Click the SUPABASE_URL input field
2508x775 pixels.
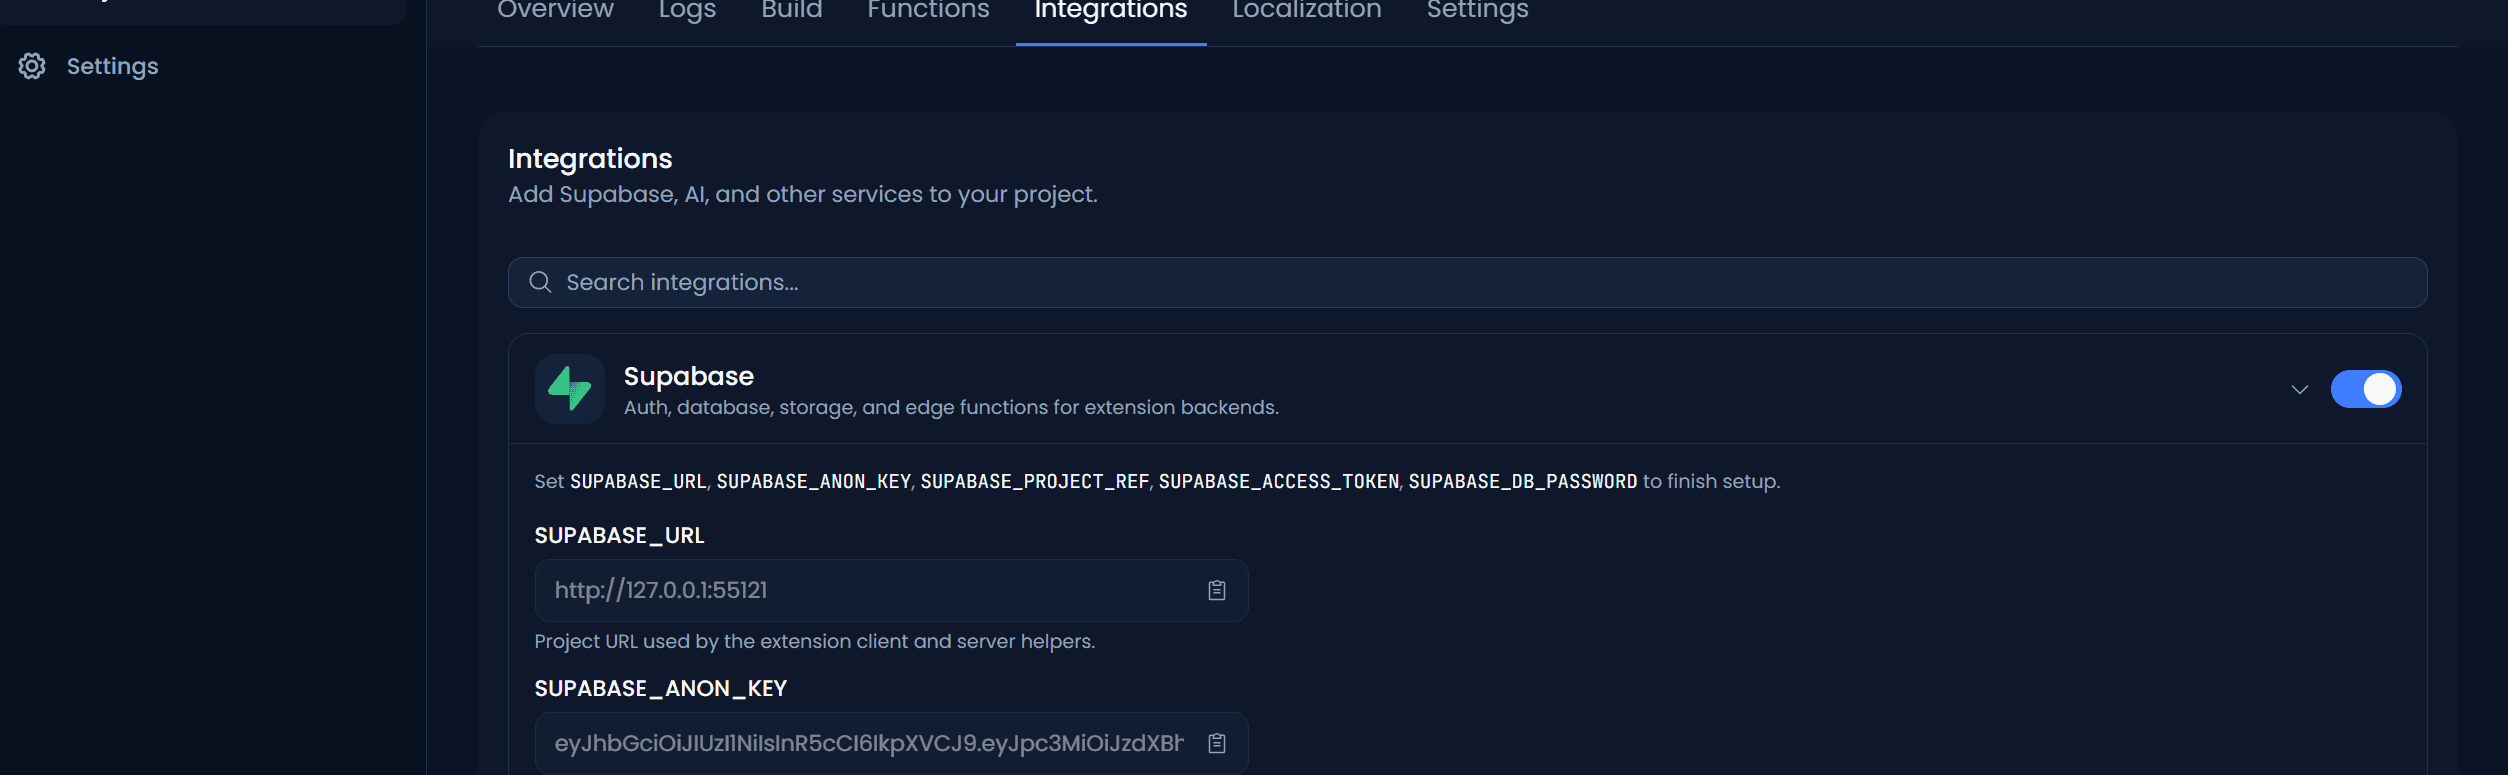(x=891, y=590)
